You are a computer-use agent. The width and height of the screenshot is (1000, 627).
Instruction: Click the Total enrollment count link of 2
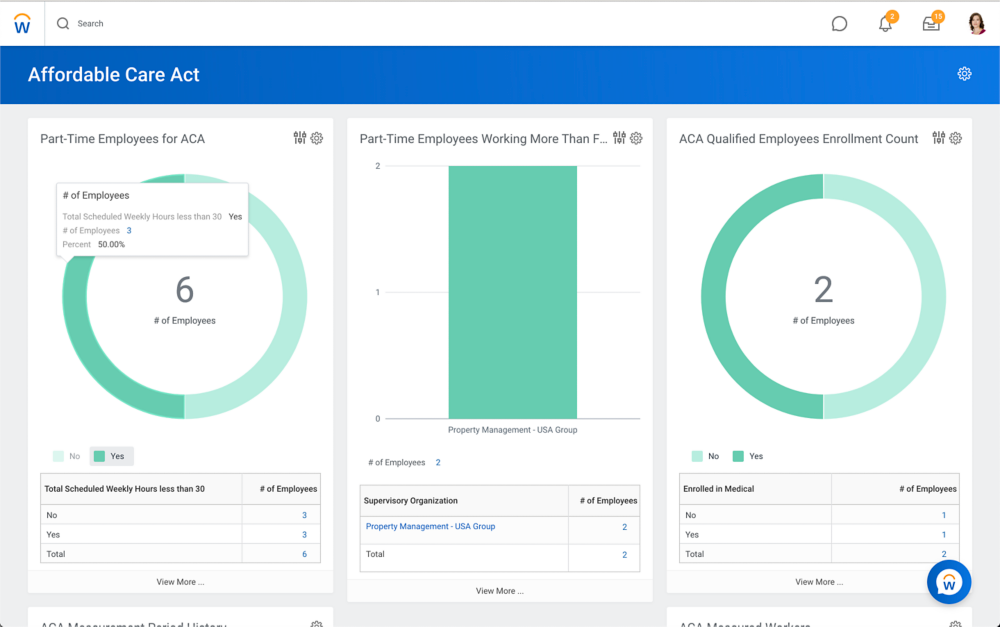pyautogui.click(x=942, y=553)
